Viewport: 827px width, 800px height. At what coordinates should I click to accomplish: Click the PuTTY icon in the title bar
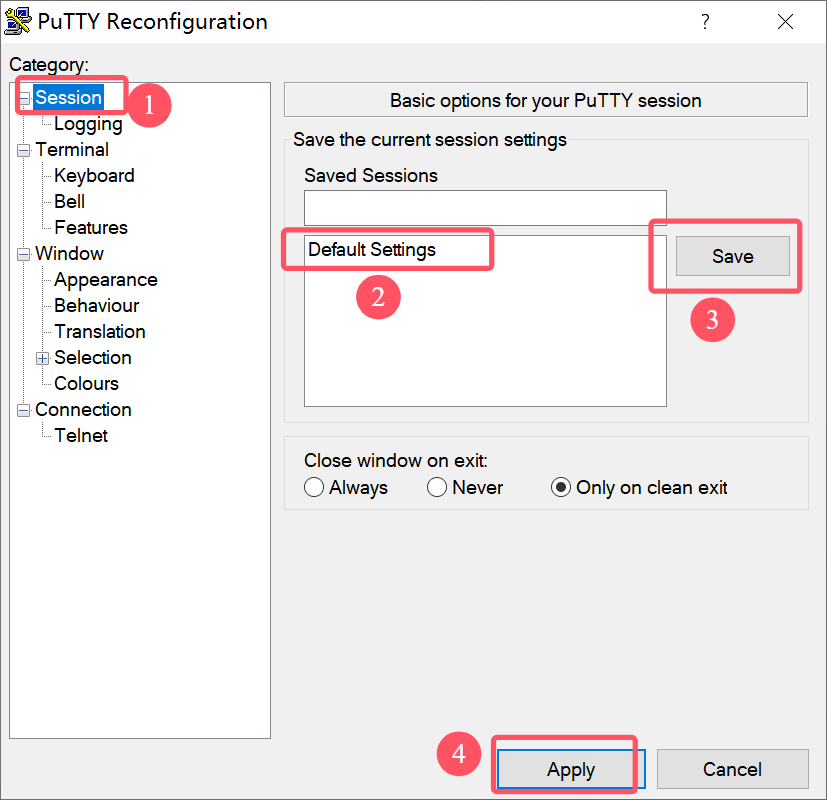[x=17, y=20]
